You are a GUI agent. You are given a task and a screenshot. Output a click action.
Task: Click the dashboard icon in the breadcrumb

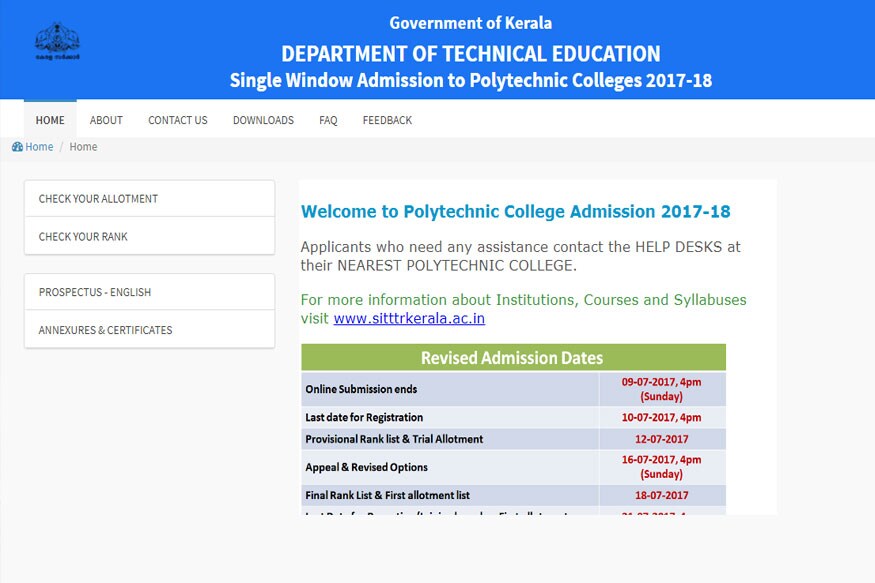[x=17, y=147]
